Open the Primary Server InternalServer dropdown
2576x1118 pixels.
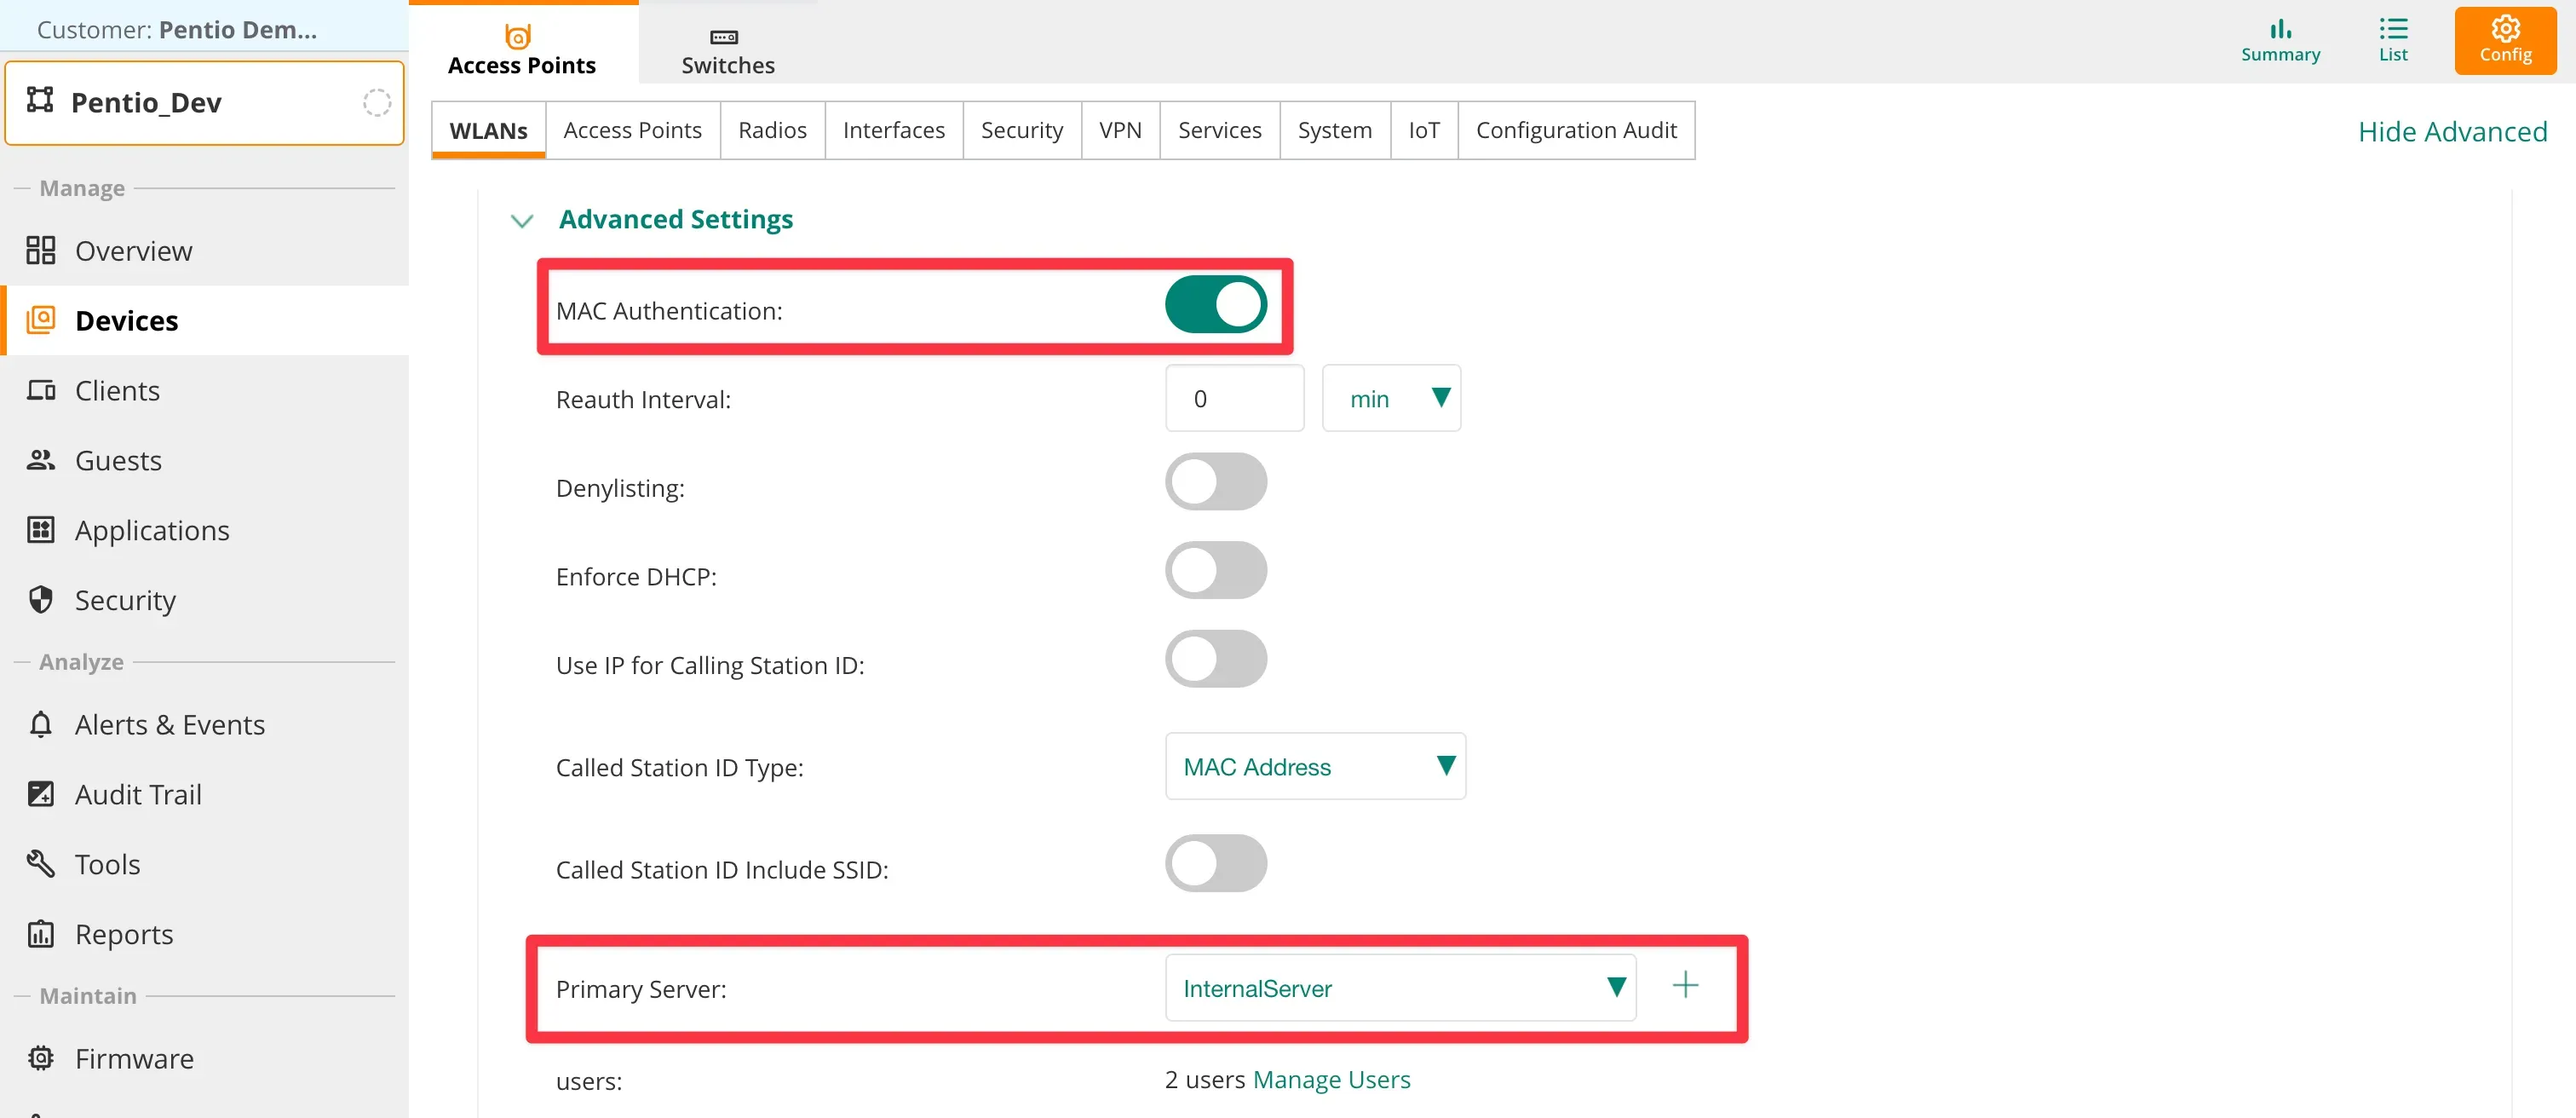(1399, 987)
